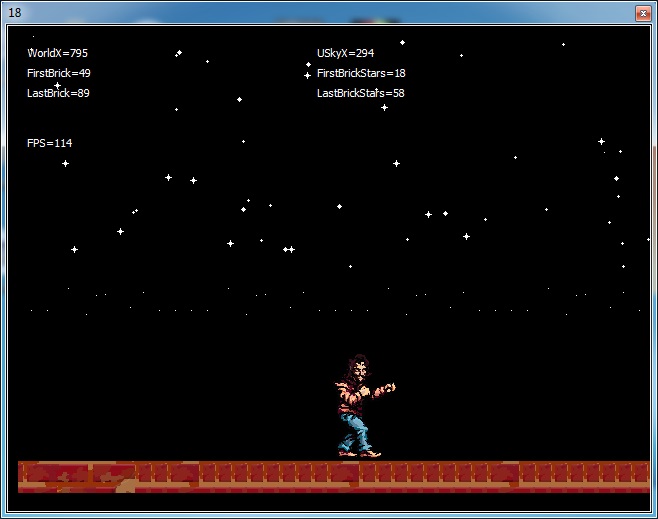Click the brick floor platform
The image size is (658, 519).
click(334, 477)
